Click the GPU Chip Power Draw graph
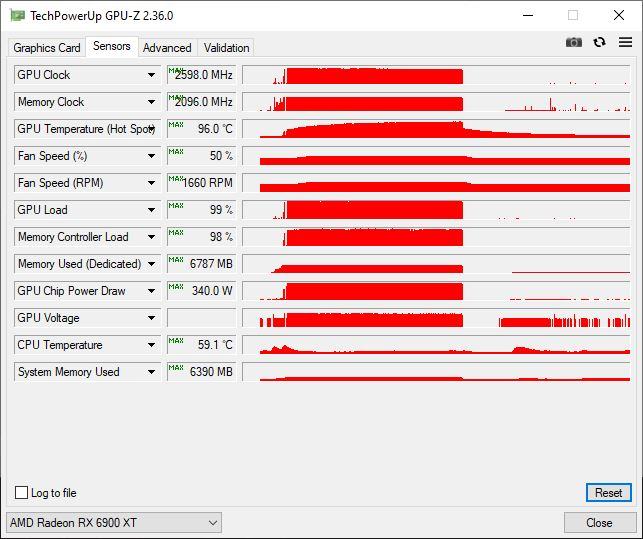643x539 pixels. point(436,291)
